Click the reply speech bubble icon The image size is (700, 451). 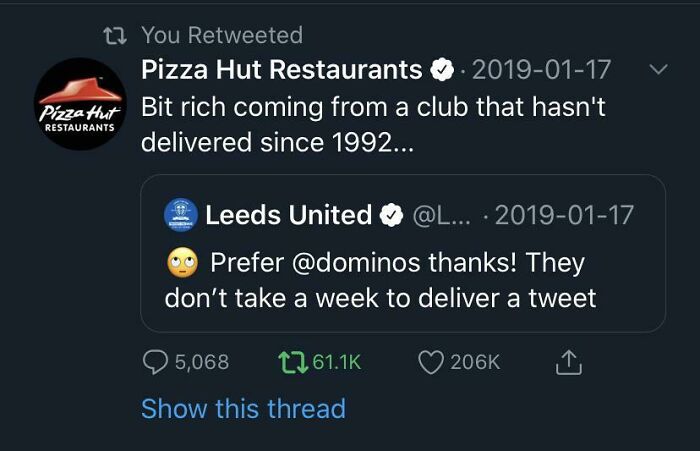point(155,362)
